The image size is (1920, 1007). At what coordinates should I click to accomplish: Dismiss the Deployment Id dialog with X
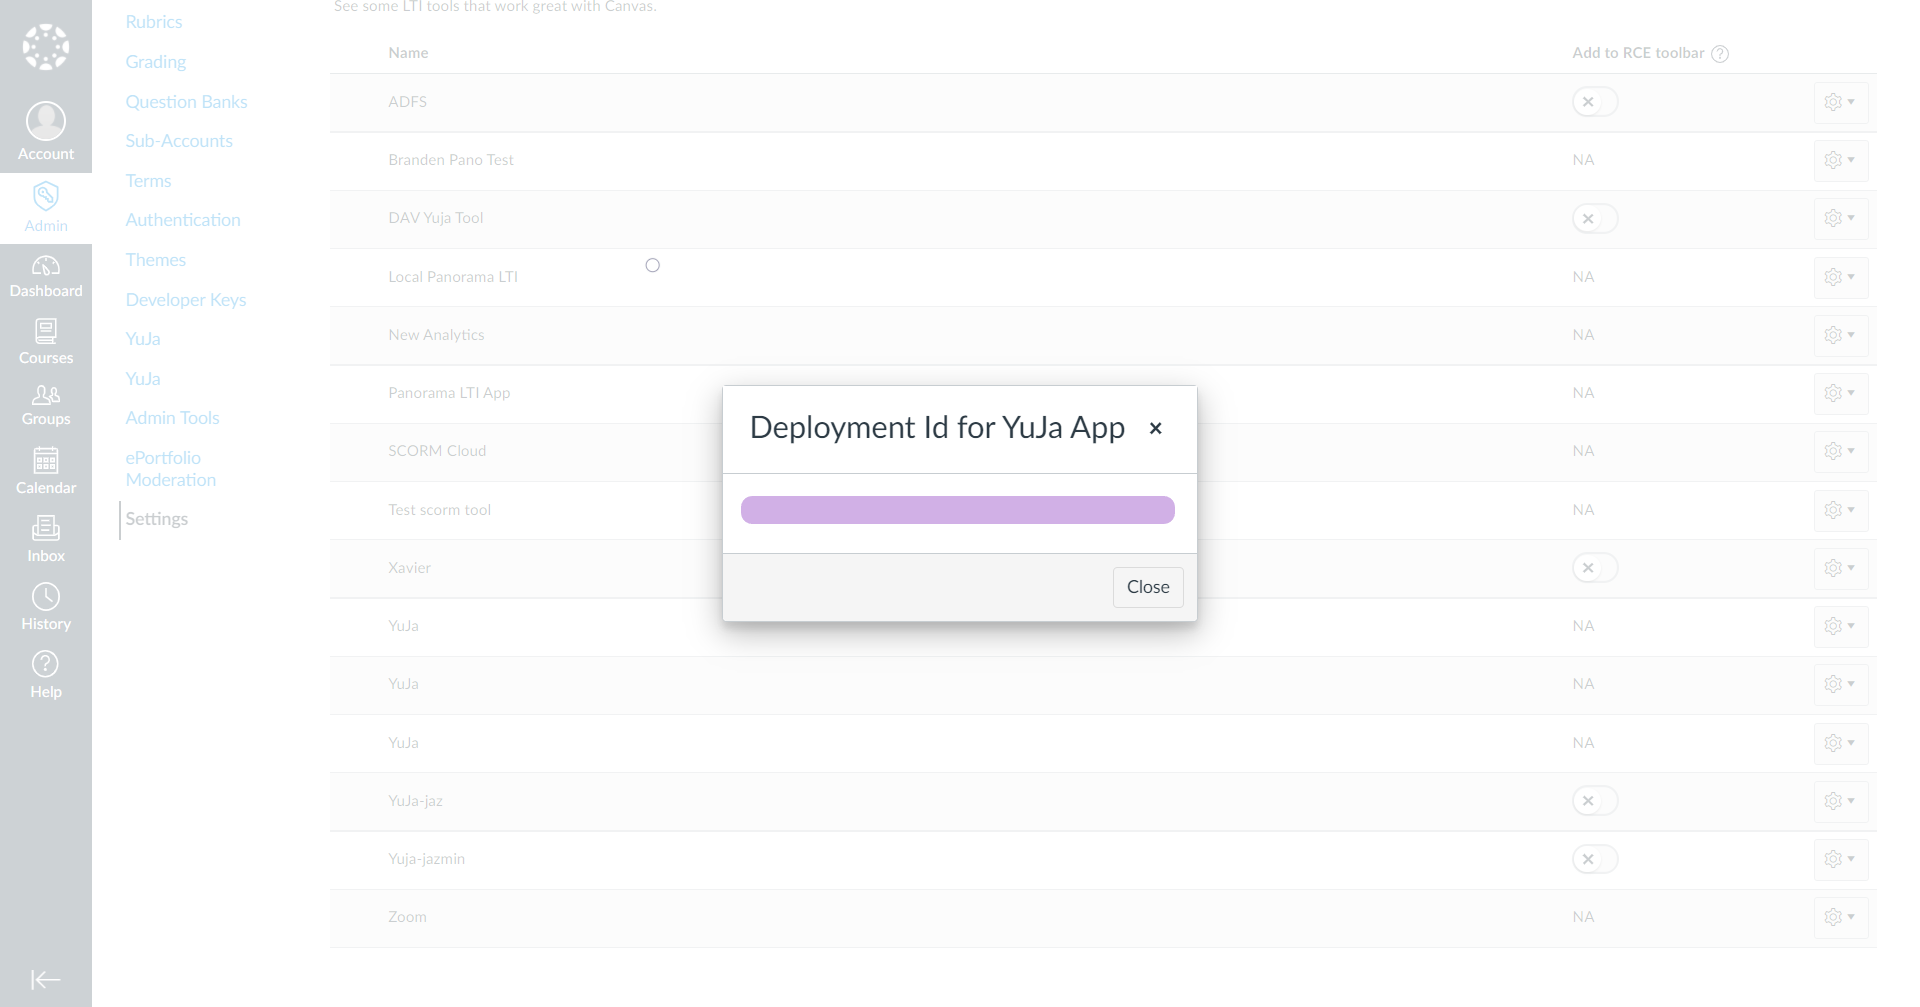(x=1156, y=428)
